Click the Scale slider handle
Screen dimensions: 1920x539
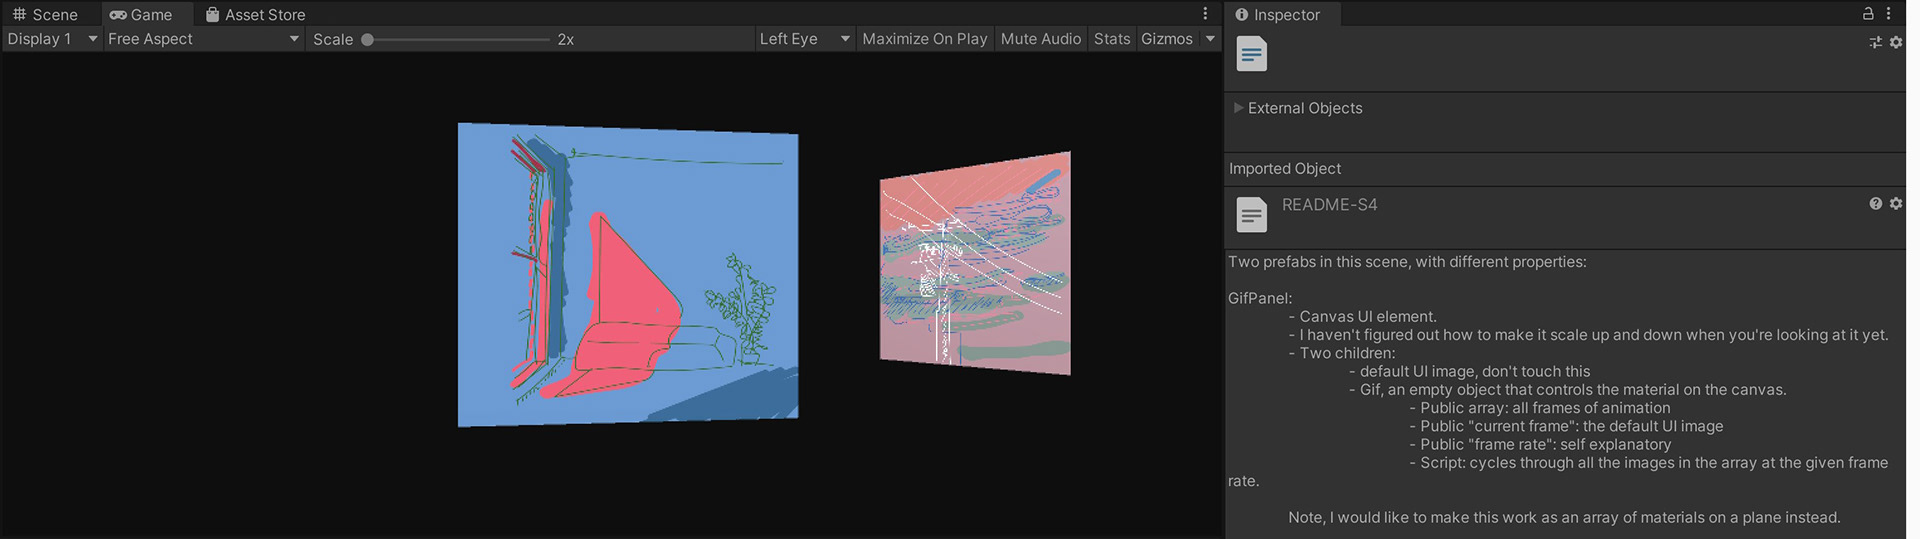pyautogui.click(x=368, y=40)
